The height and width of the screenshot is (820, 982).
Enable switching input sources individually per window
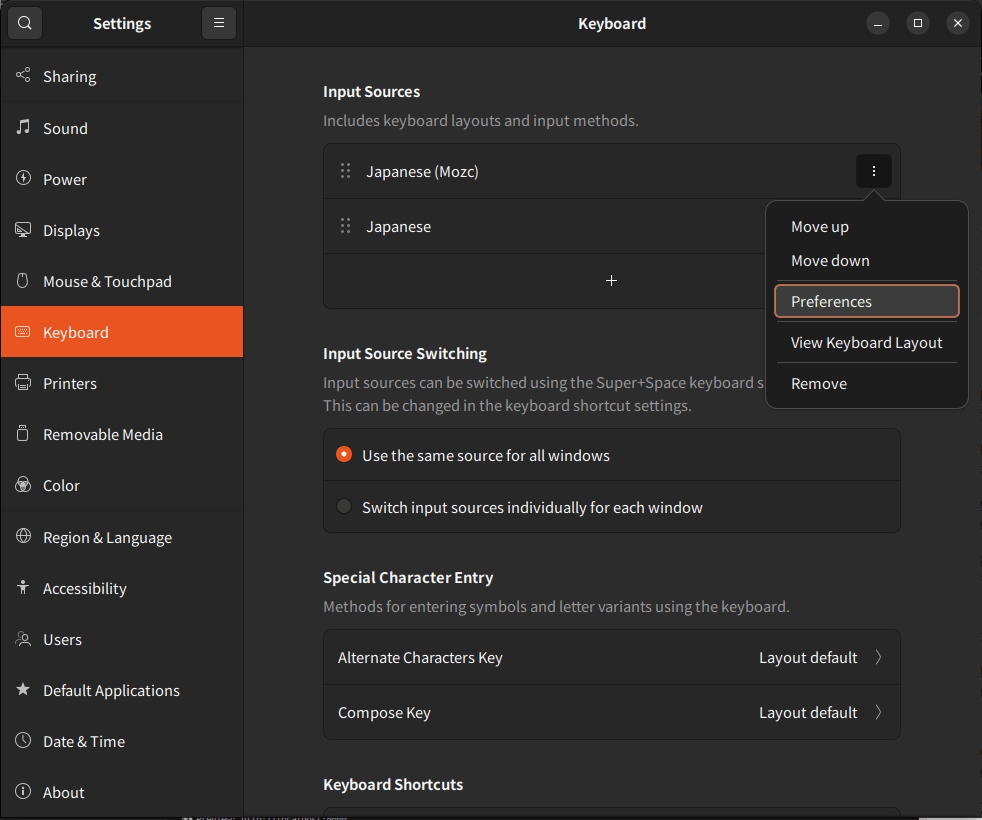tap(344, 507)
